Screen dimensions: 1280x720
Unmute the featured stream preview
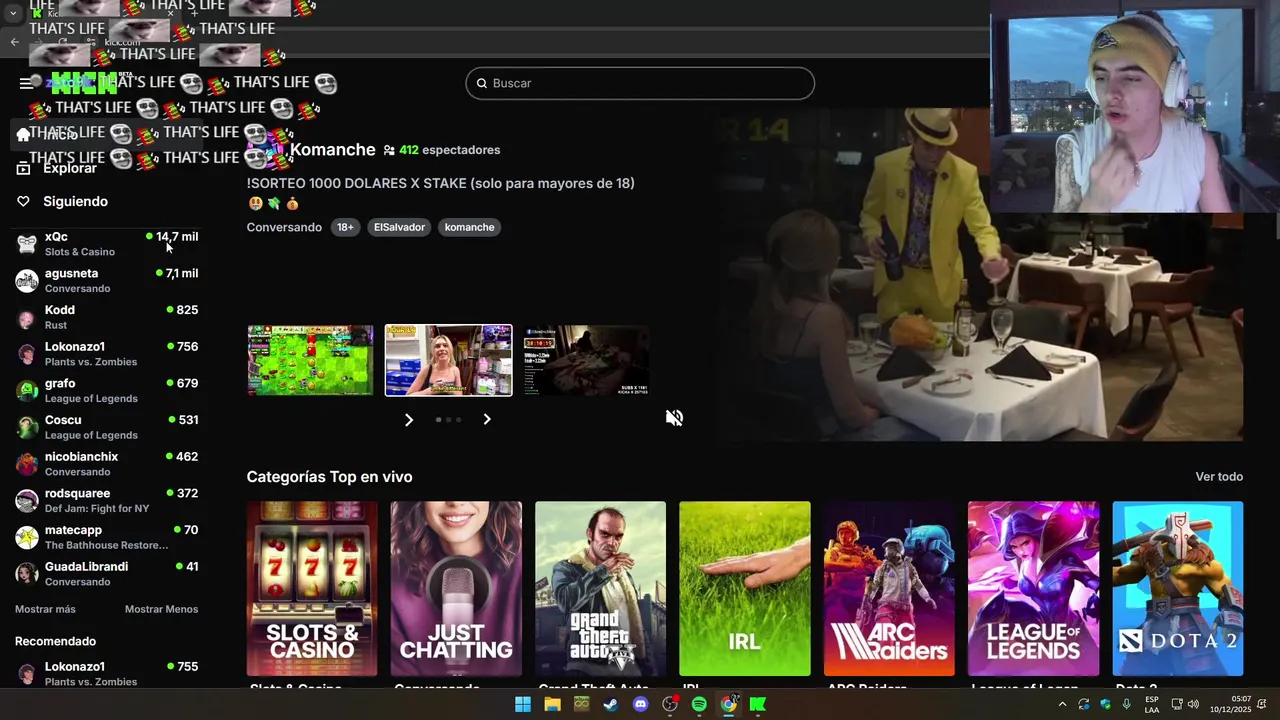tap(674, 418)
